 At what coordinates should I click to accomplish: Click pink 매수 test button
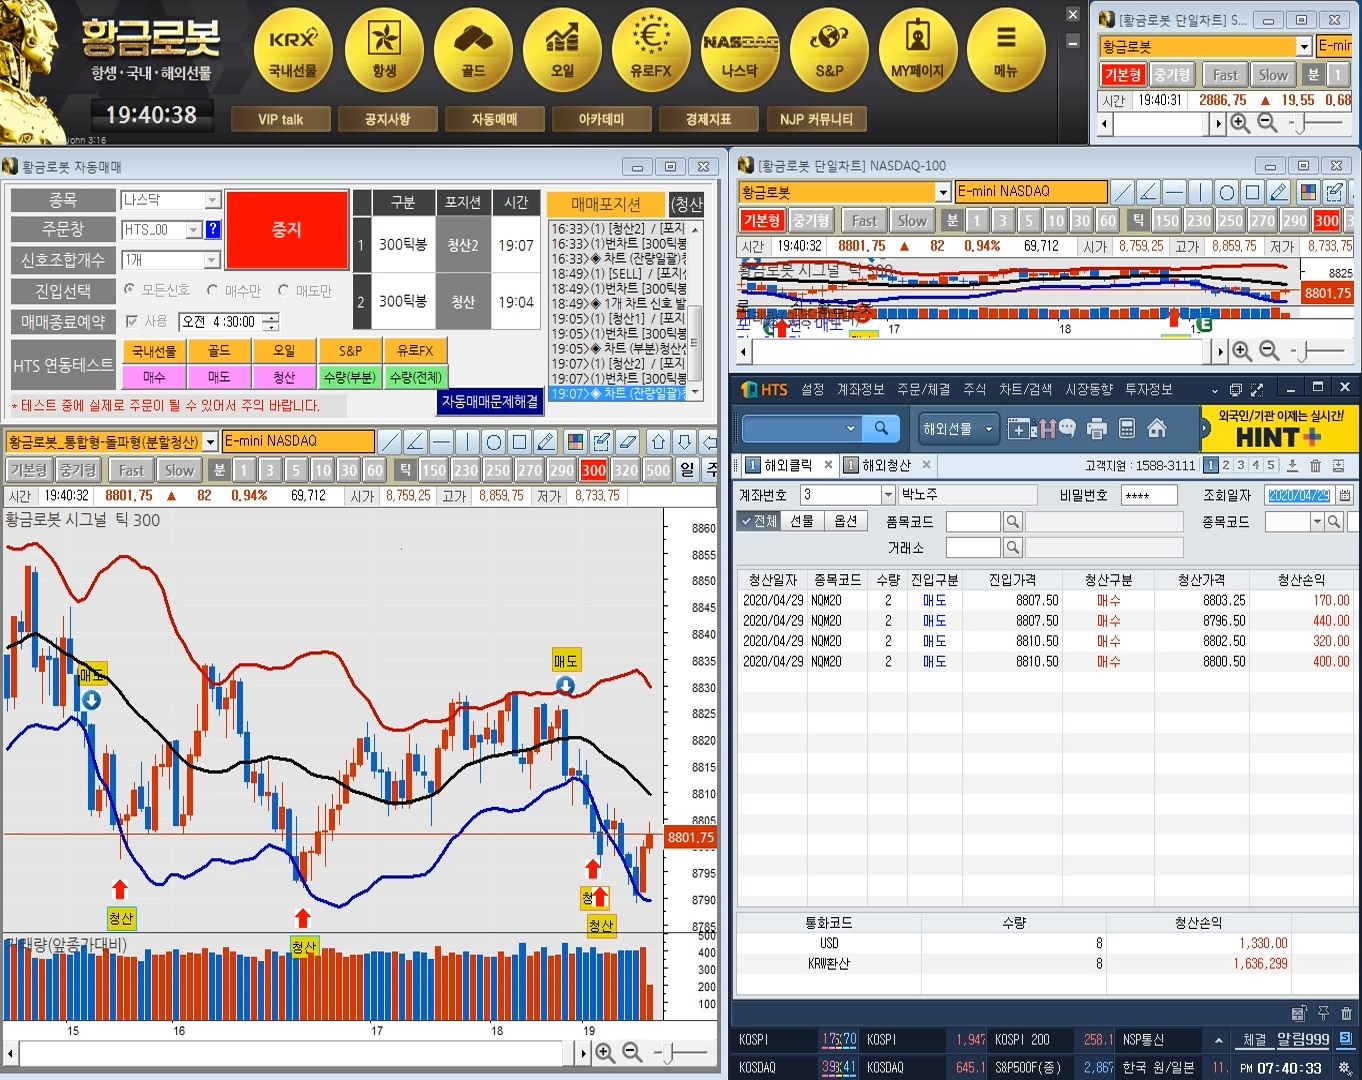(154, 377)
